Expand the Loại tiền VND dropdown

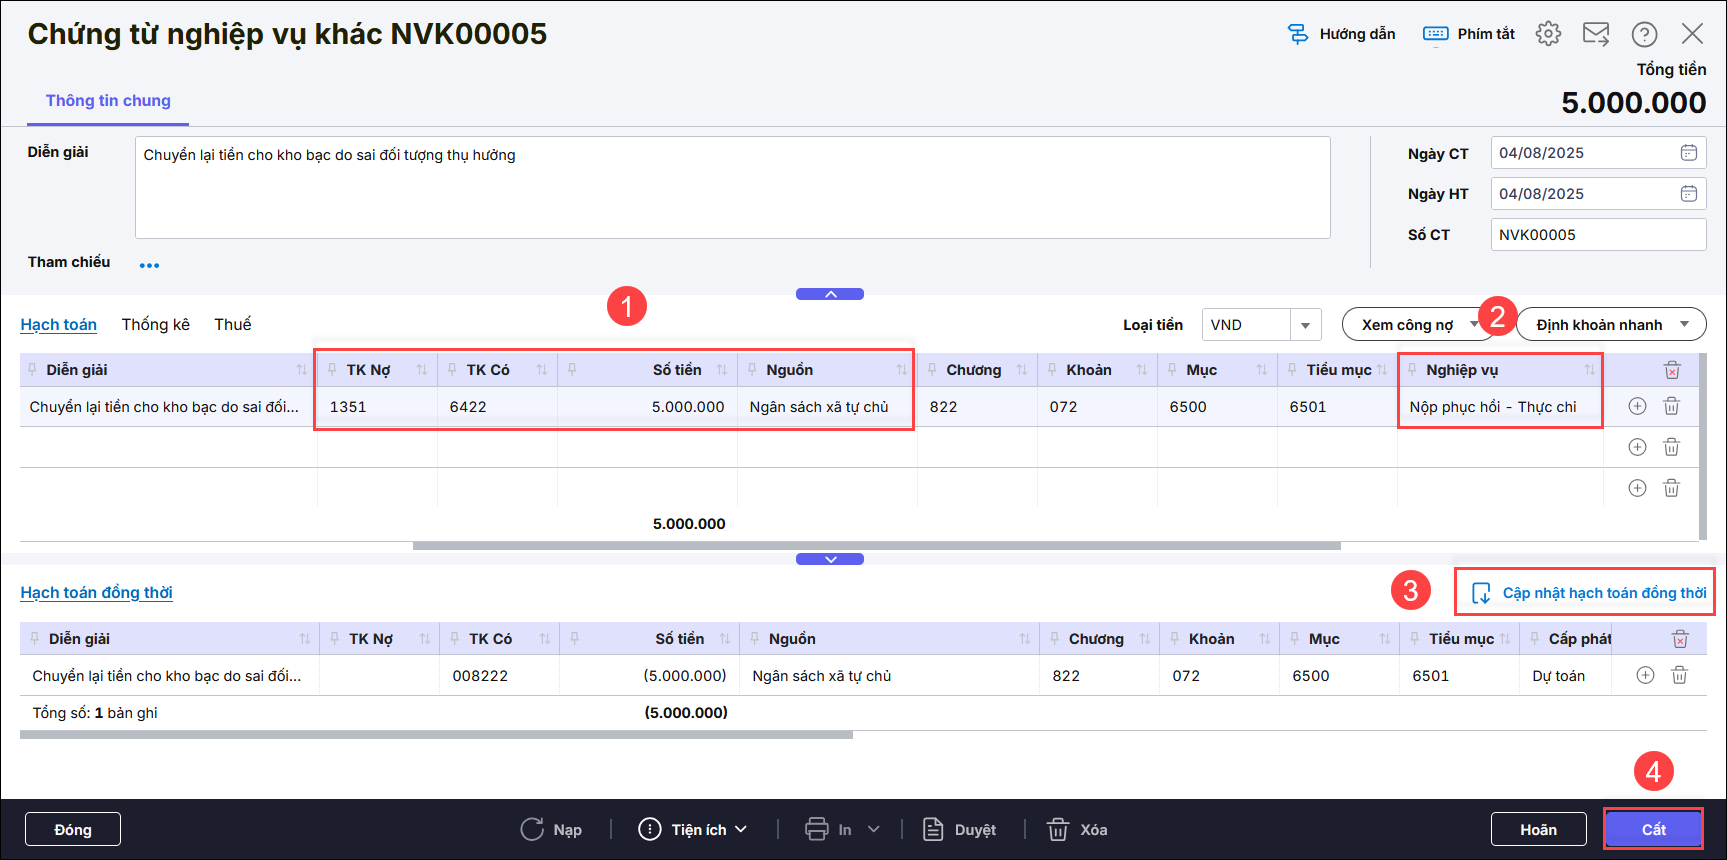1305,325
